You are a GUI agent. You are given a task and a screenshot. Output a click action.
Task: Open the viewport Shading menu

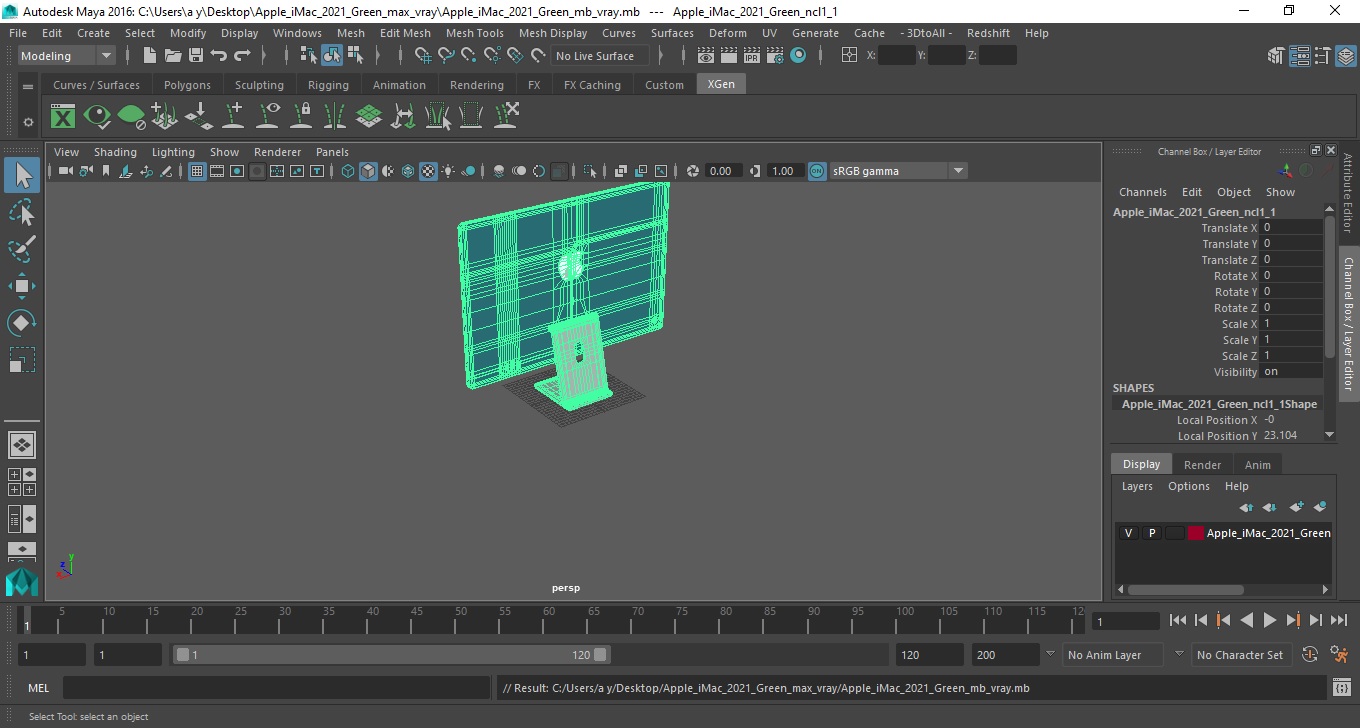[115, 152]
